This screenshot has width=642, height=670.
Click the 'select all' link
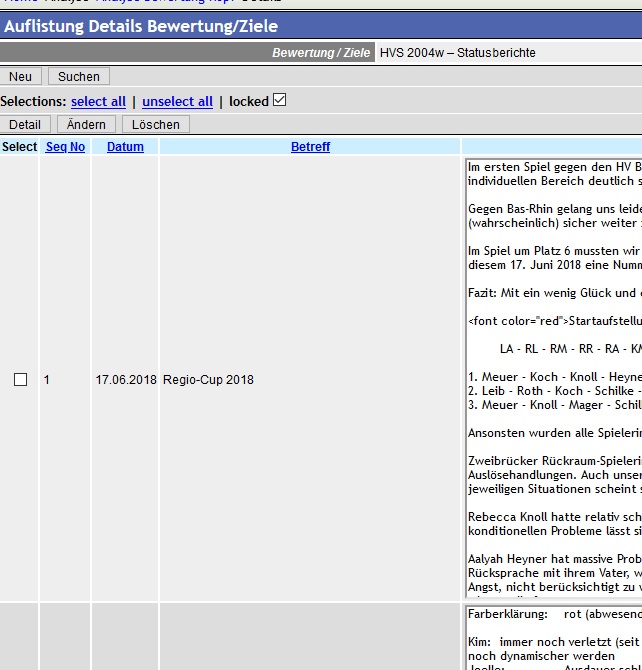pyautogui.click(x=98, y=102)
